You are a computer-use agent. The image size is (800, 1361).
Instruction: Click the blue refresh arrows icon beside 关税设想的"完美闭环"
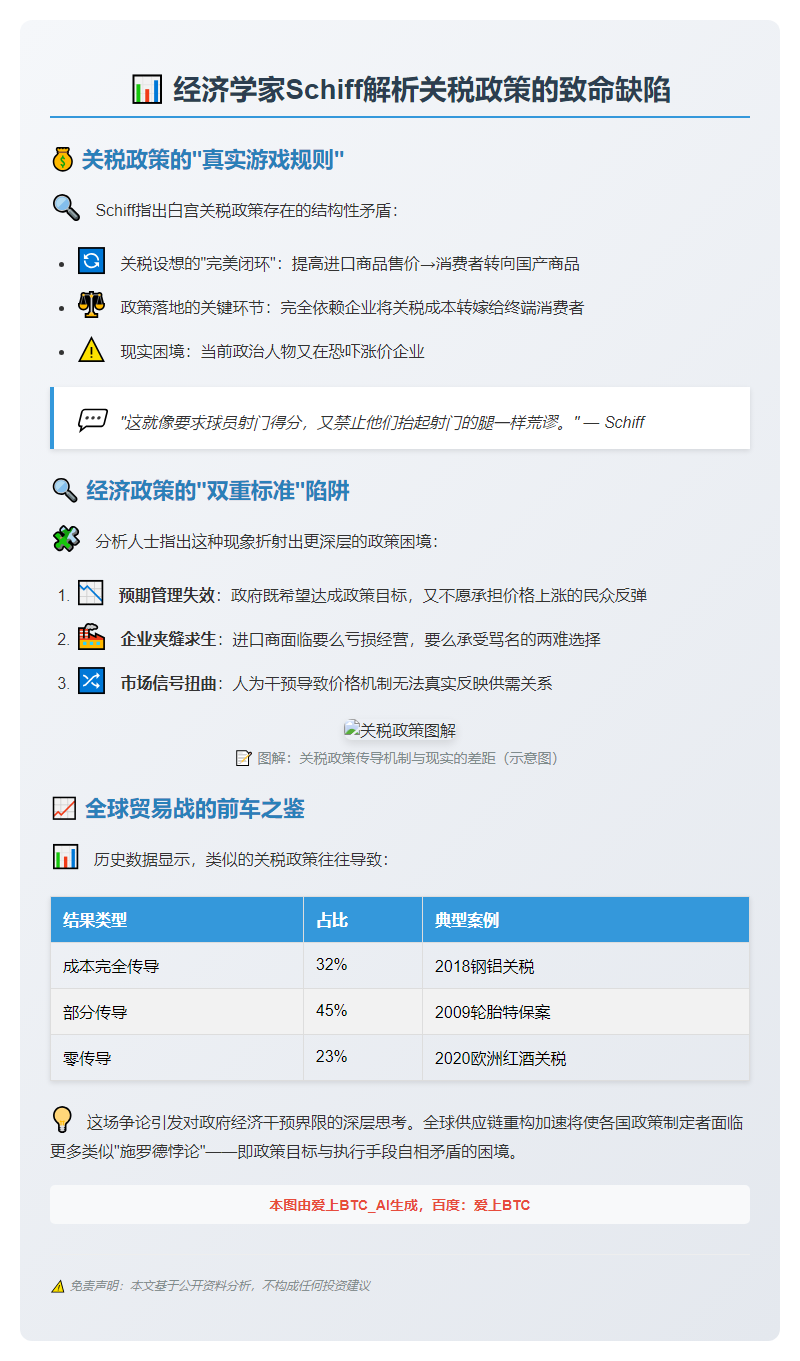[91, 262]
